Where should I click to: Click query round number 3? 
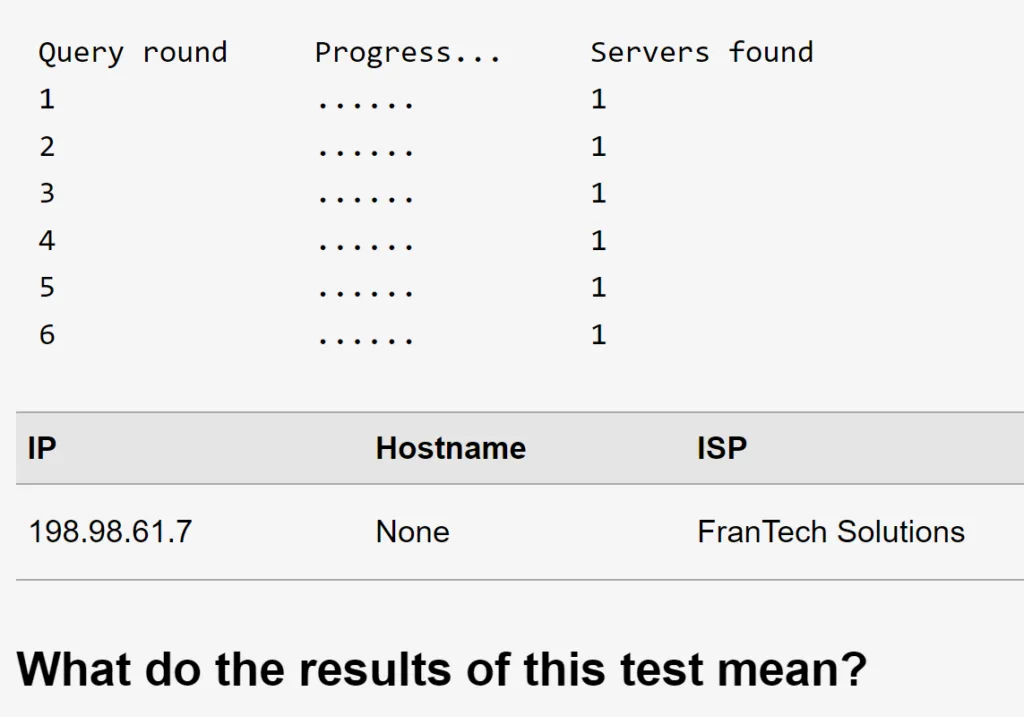click(46, 193)
